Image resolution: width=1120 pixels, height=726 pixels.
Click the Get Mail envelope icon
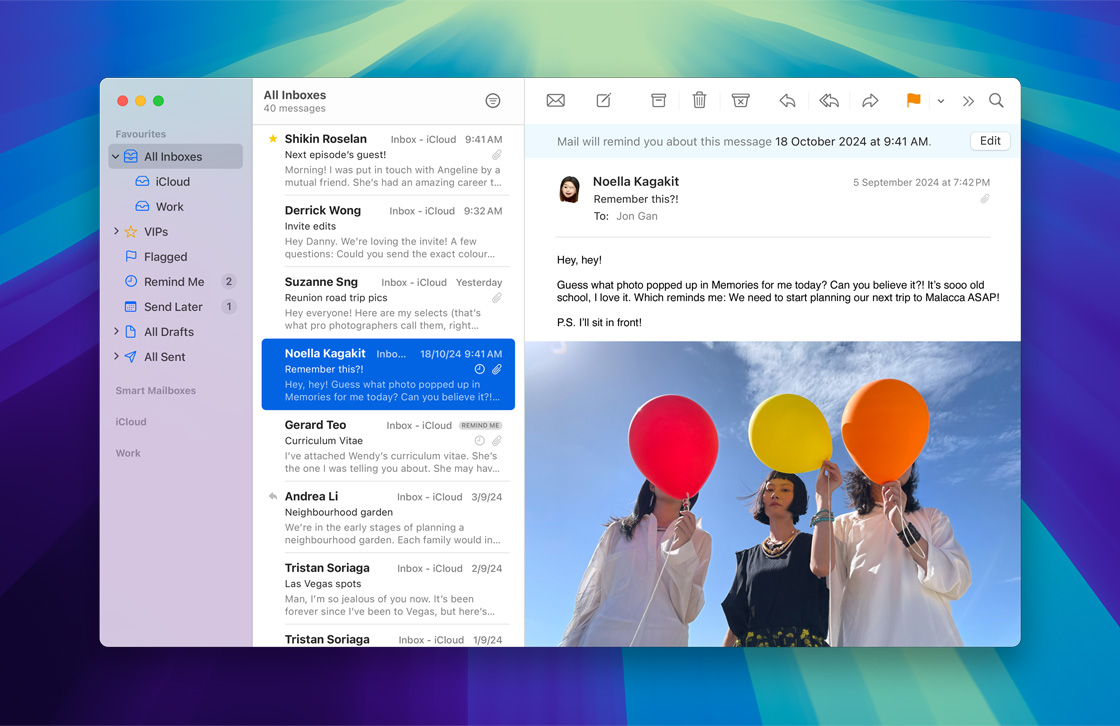555,101
